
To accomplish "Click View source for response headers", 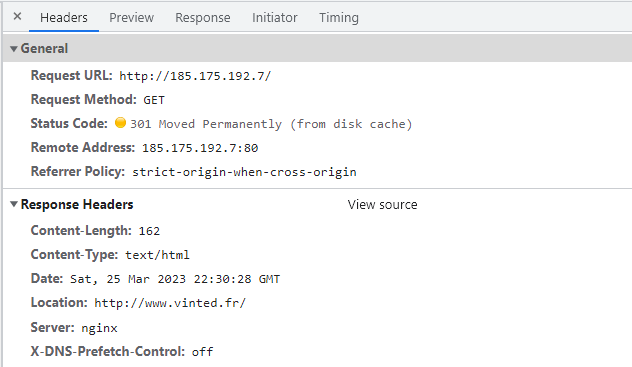I will pos(383,205).
